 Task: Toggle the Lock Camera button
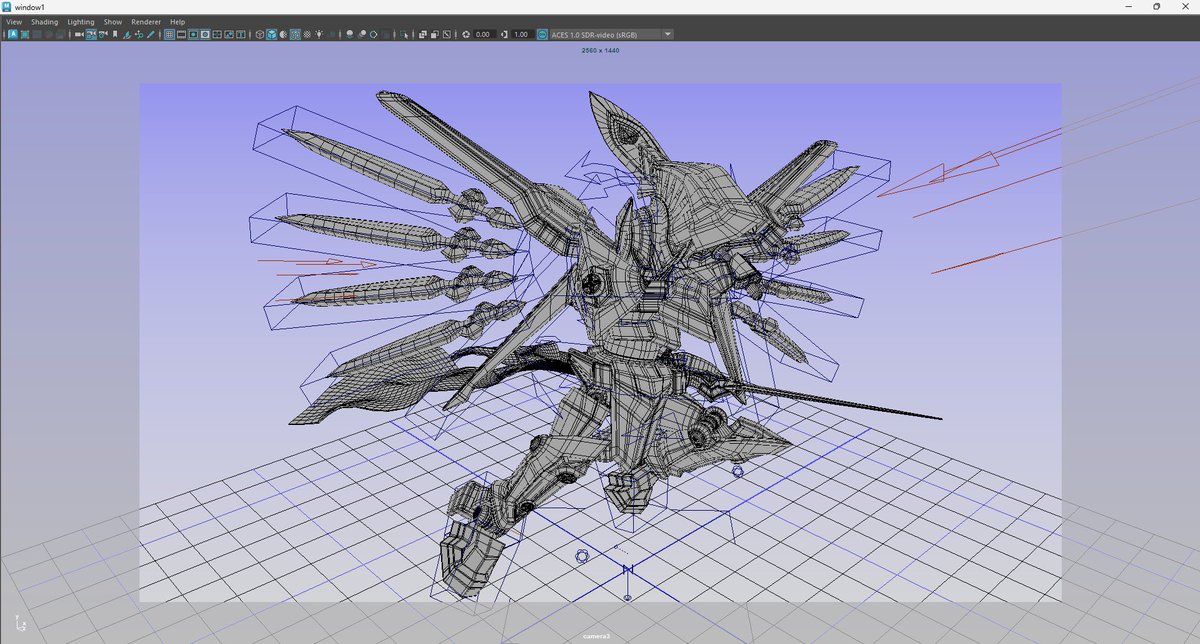coord(91,34)
